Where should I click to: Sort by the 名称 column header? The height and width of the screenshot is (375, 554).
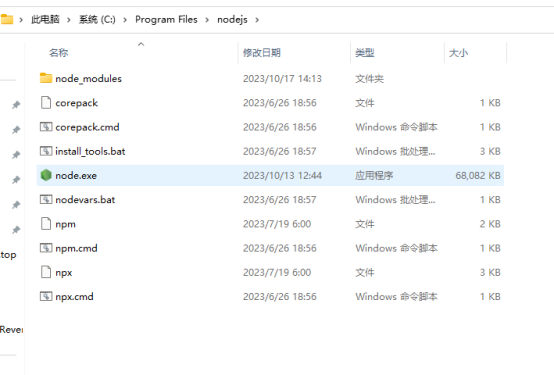pyautogui.click(x=59, y=53)
